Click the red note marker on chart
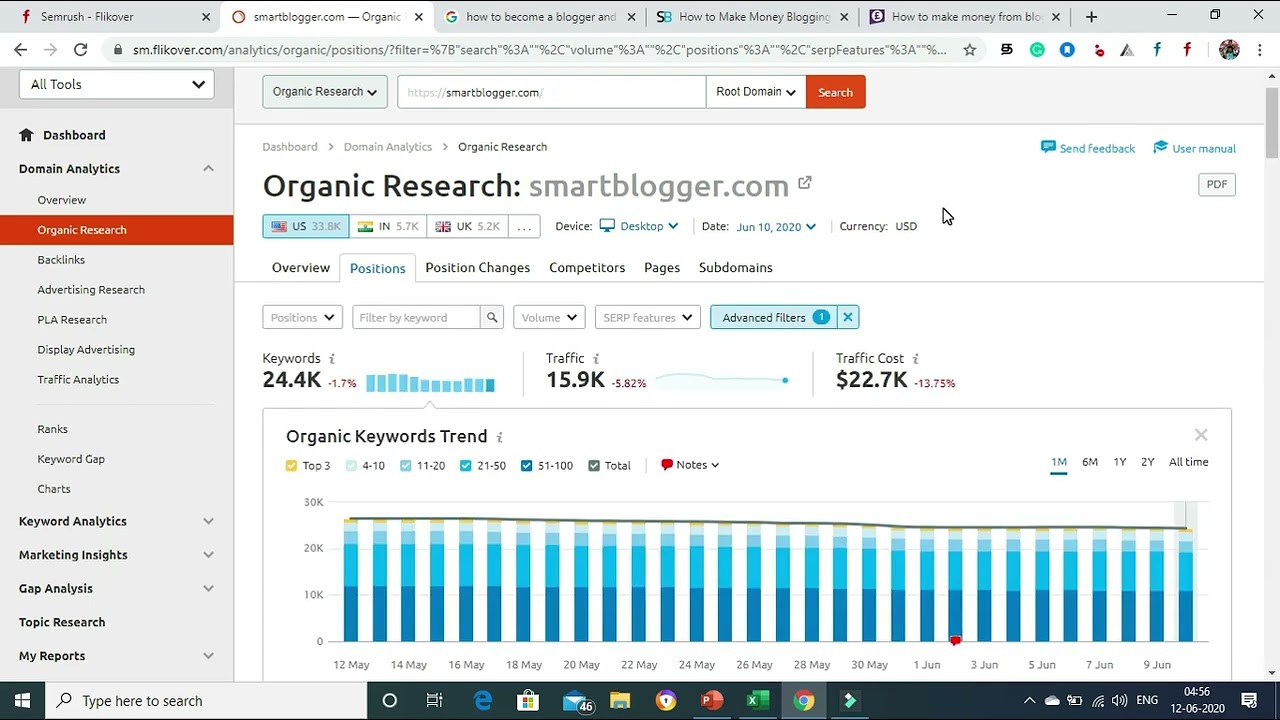The width and height of the screenshot is (1280, 720). point(955,640)
